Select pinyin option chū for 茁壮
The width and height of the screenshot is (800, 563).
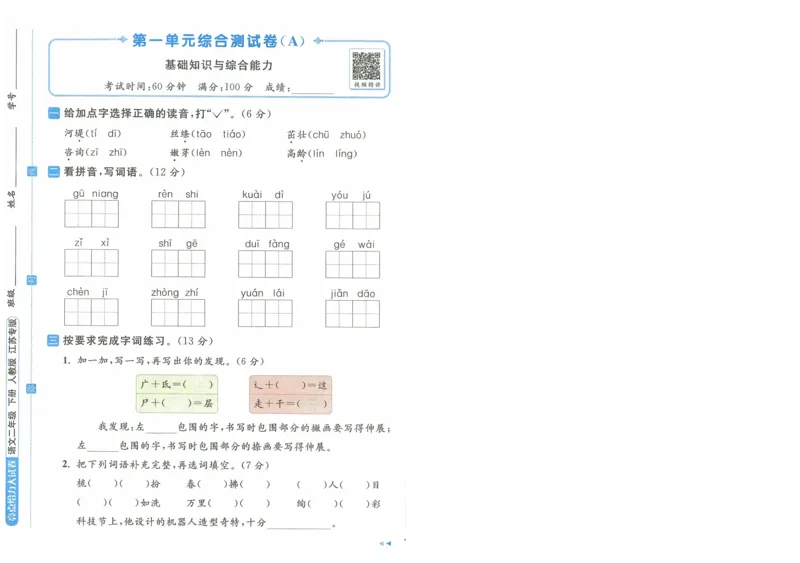320,135
